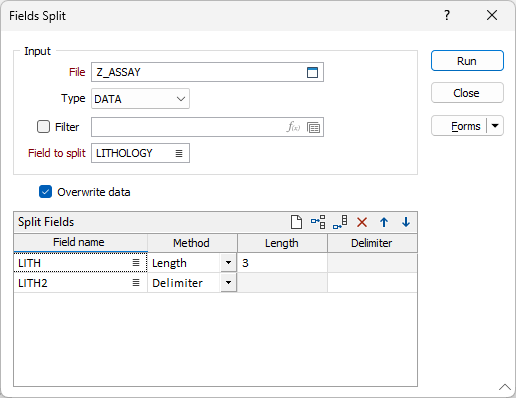Open the Forms button dropdown arrow
This screenshot has width=516, height=398.
point(495,126)
